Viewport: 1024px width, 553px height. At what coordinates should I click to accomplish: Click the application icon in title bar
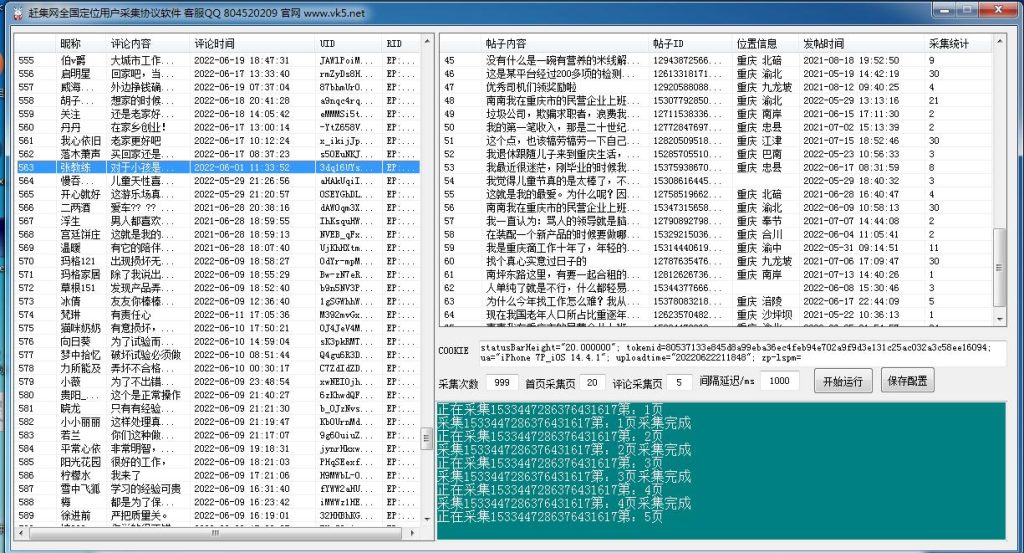pyautogui.click(x=17, y=12)
